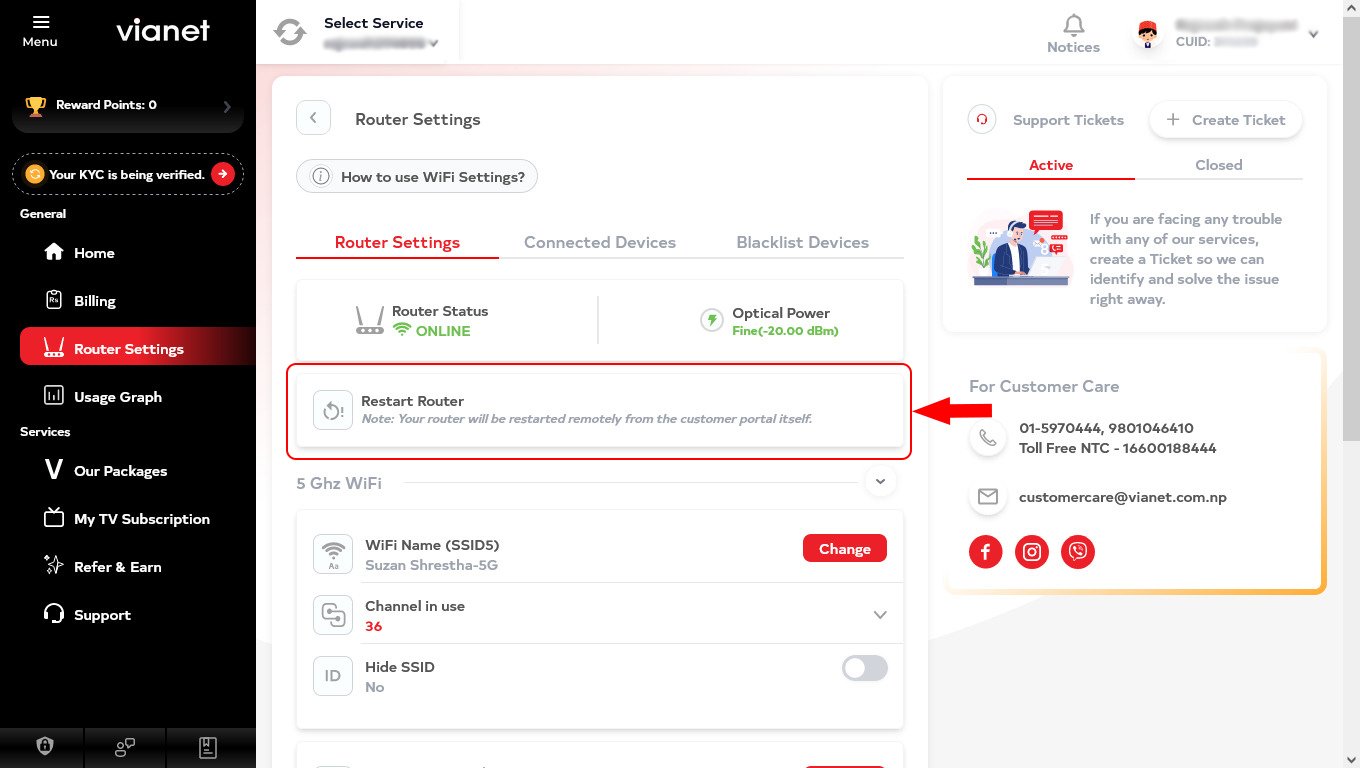Switch to the Router Settings tab
The image size is (1360, 768).
(x=397, y=242)
